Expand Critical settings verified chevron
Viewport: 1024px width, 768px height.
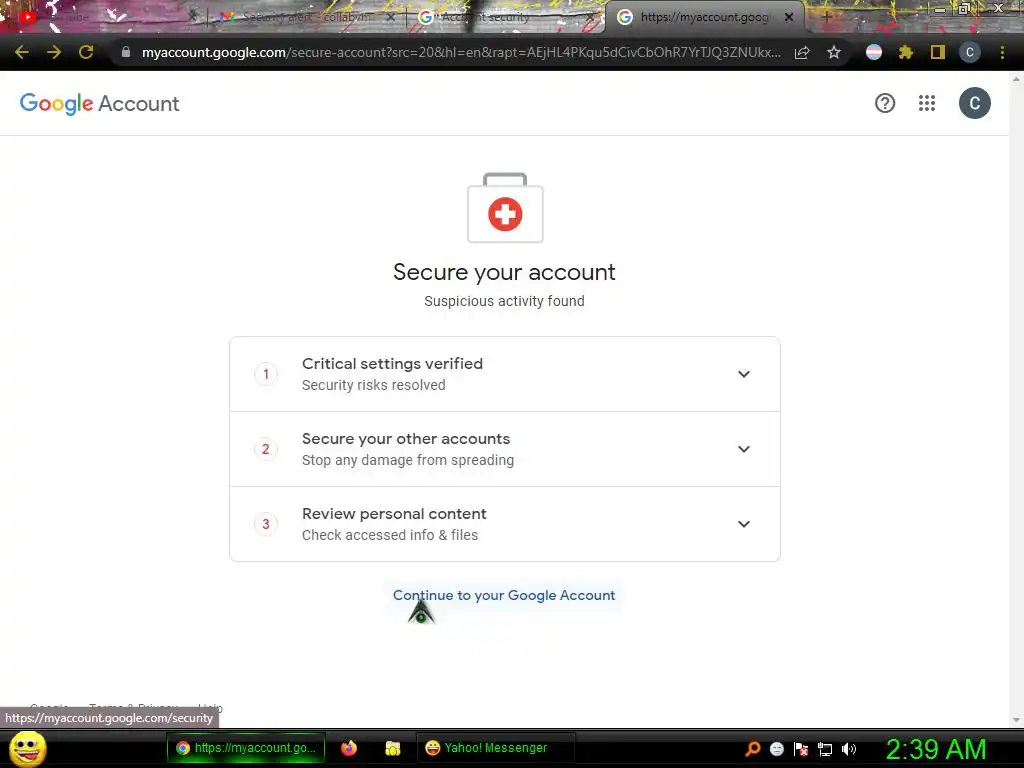tap(744, 374)
